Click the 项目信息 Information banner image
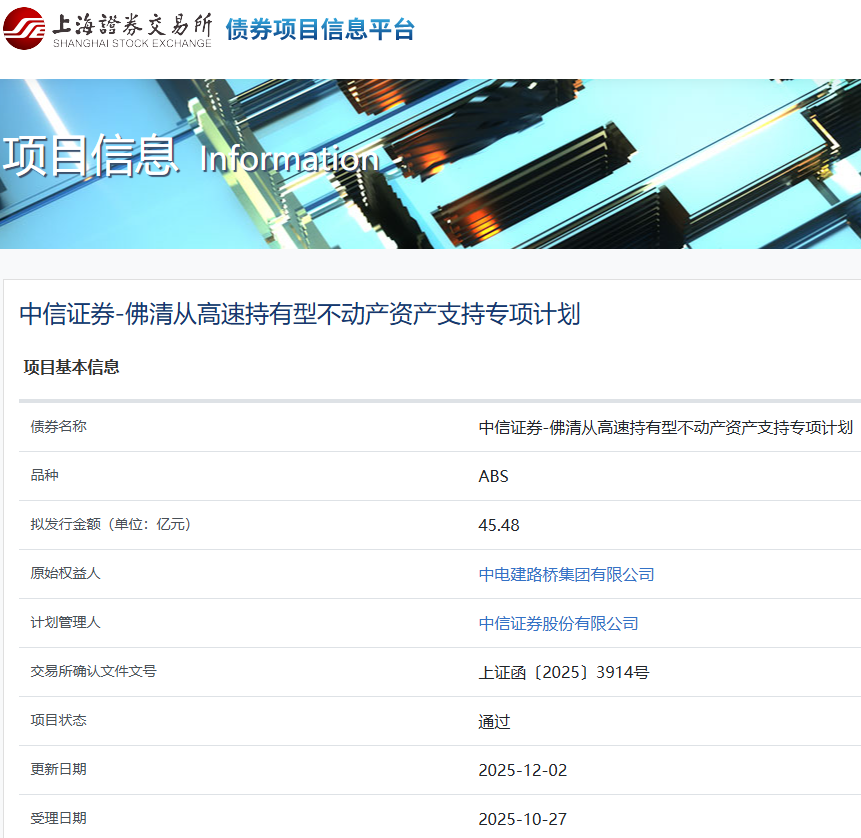861x838 pixels. click(430, 164)
